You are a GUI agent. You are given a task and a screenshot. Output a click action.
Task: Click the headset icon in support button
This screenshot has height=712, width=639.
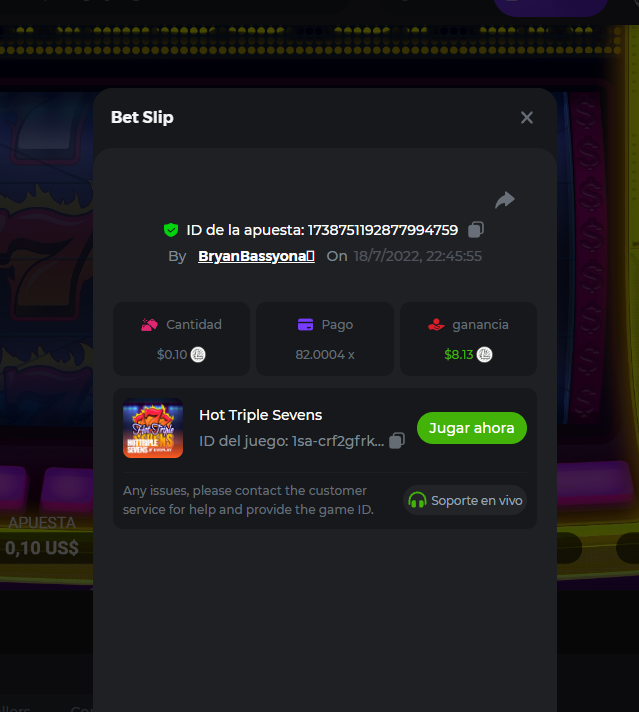coord(417,500)
